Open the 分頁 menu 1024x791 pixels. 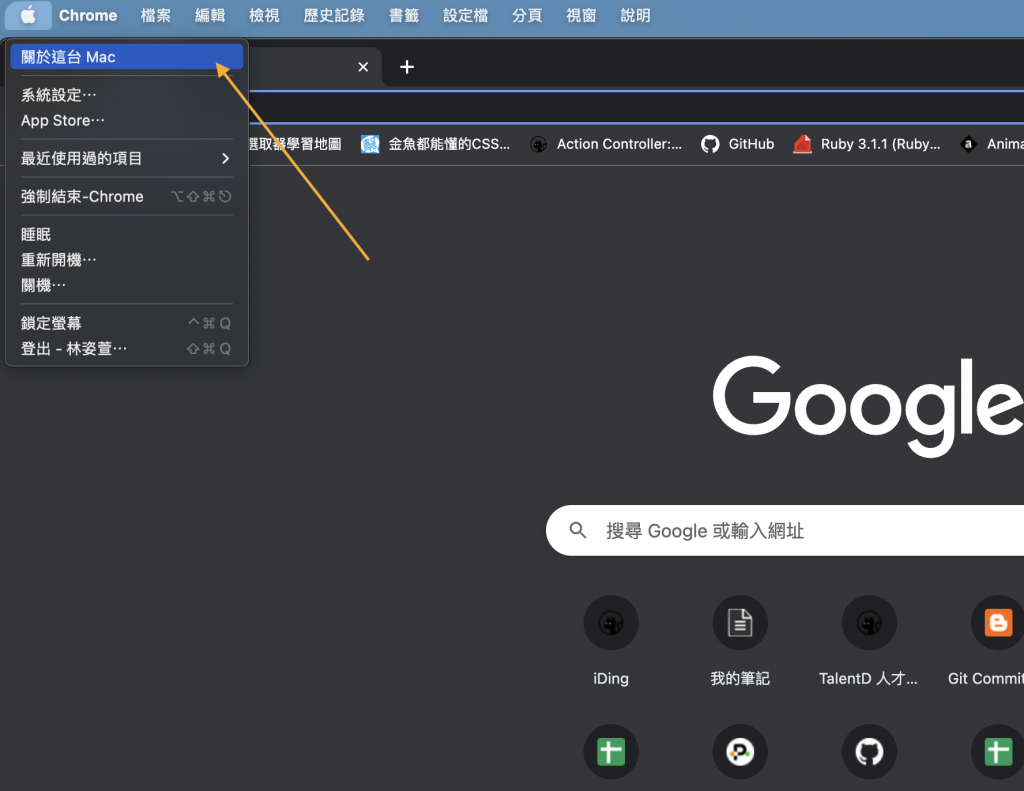click(526, 15)
